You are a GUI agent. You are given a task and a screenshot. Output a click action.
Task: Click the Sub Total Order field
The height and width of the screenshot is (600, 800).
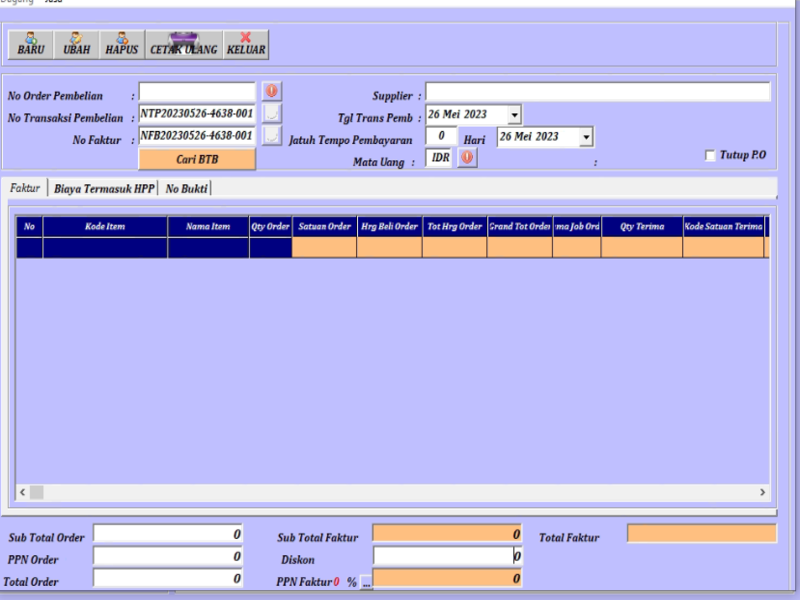168,534
